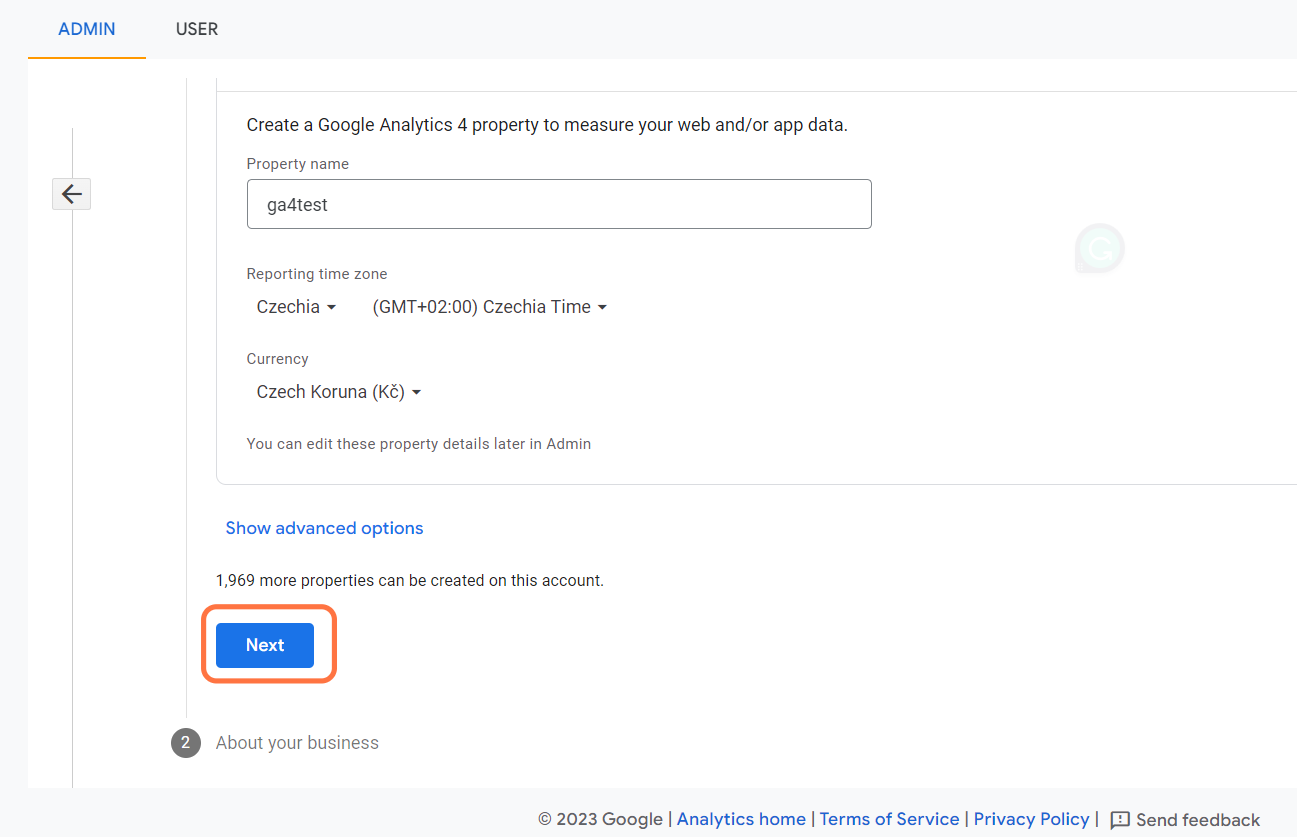Click the back arrow button
The height and width of the screenshot is (837, 1297).
71,194
